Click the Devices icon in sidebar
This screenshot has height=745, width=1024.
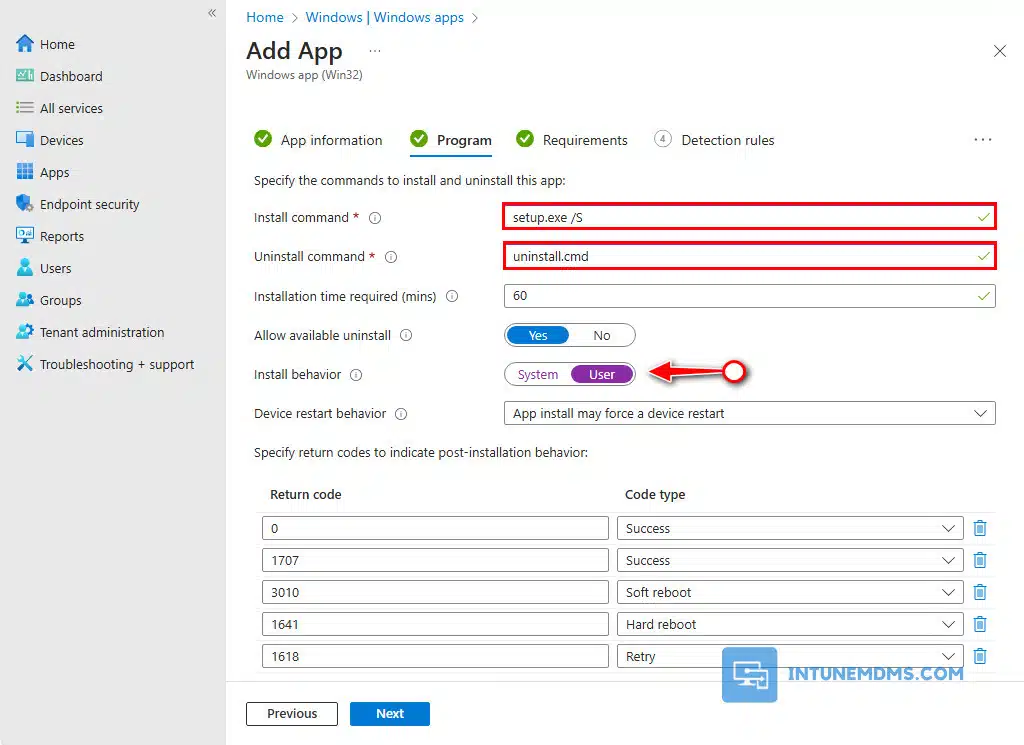click(25, 140)
